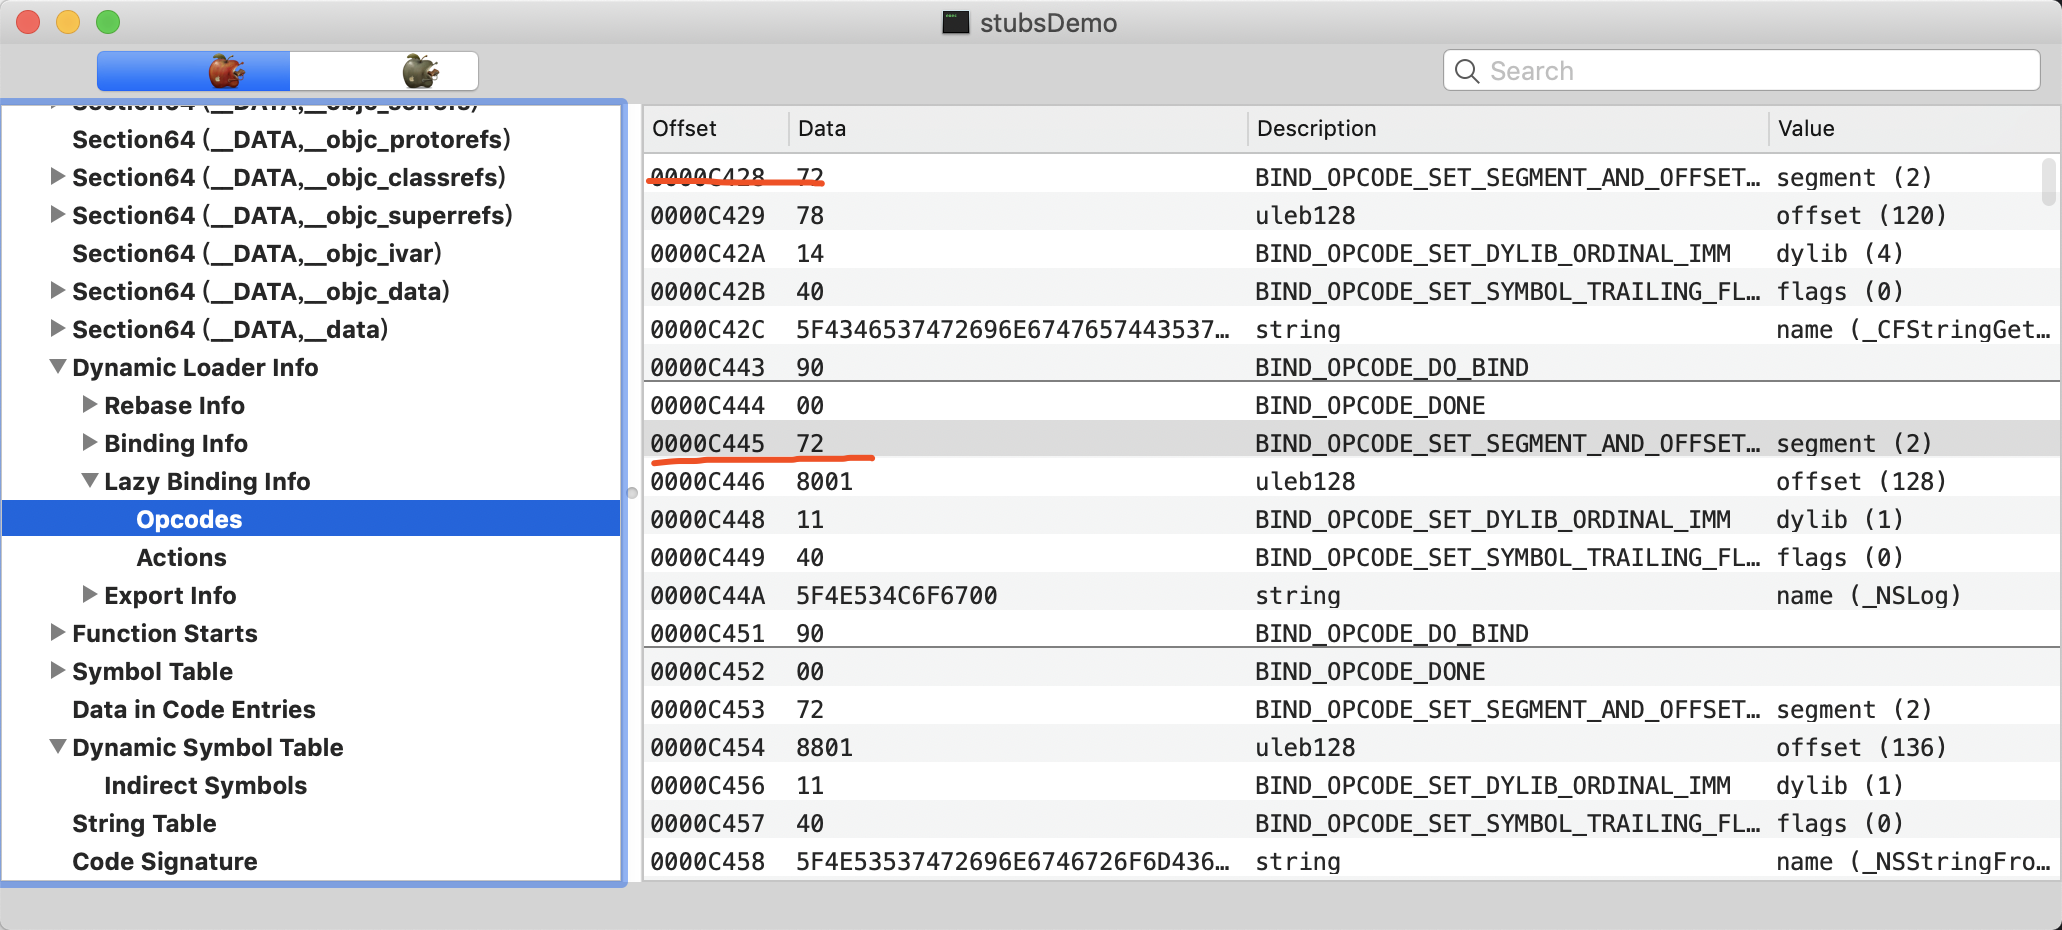This screenshot has width=2062, height=930.
Task: Click the magnifying glass search icon
Action: coord(1467,71)
